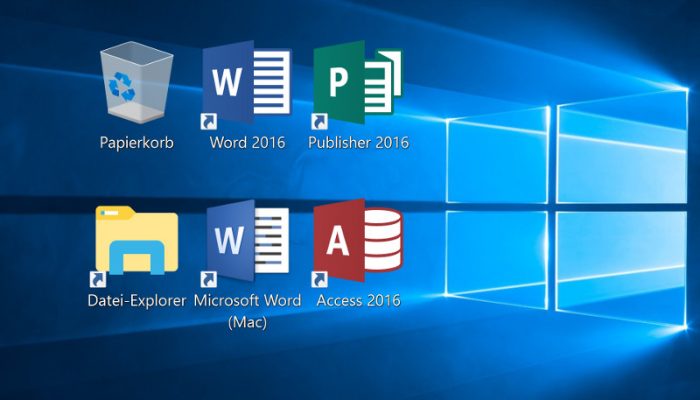The width and height of the screenshot is (700, 400).
Task: Click the 'Papierkorb' label text
Action: (137, 143)
